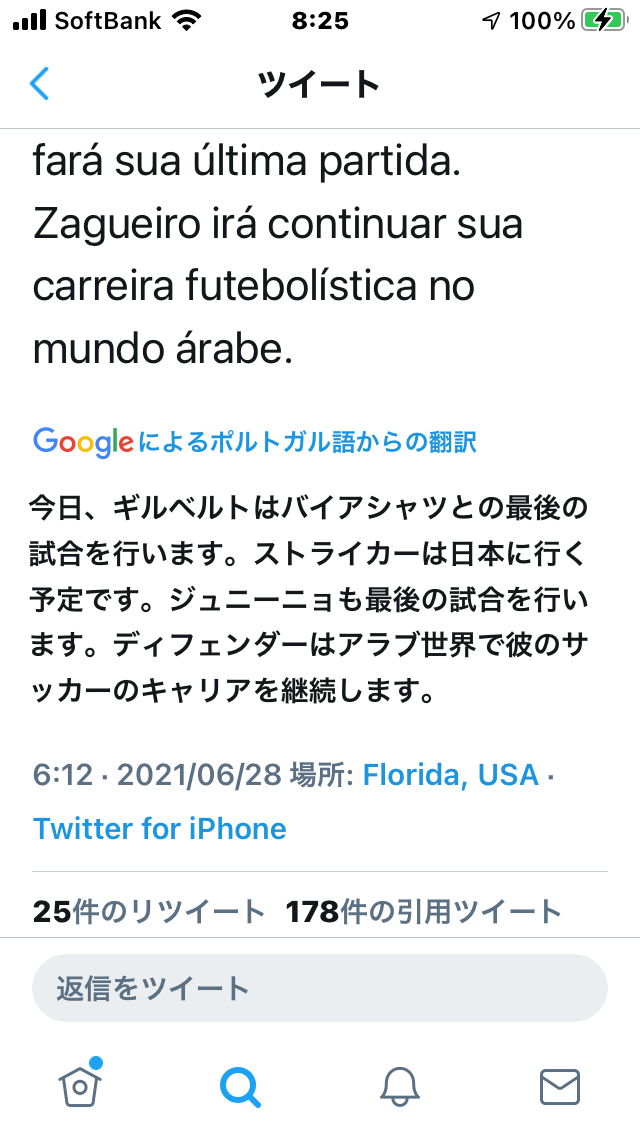Open the Notifications bell tab

click(x=399, y=1086)
